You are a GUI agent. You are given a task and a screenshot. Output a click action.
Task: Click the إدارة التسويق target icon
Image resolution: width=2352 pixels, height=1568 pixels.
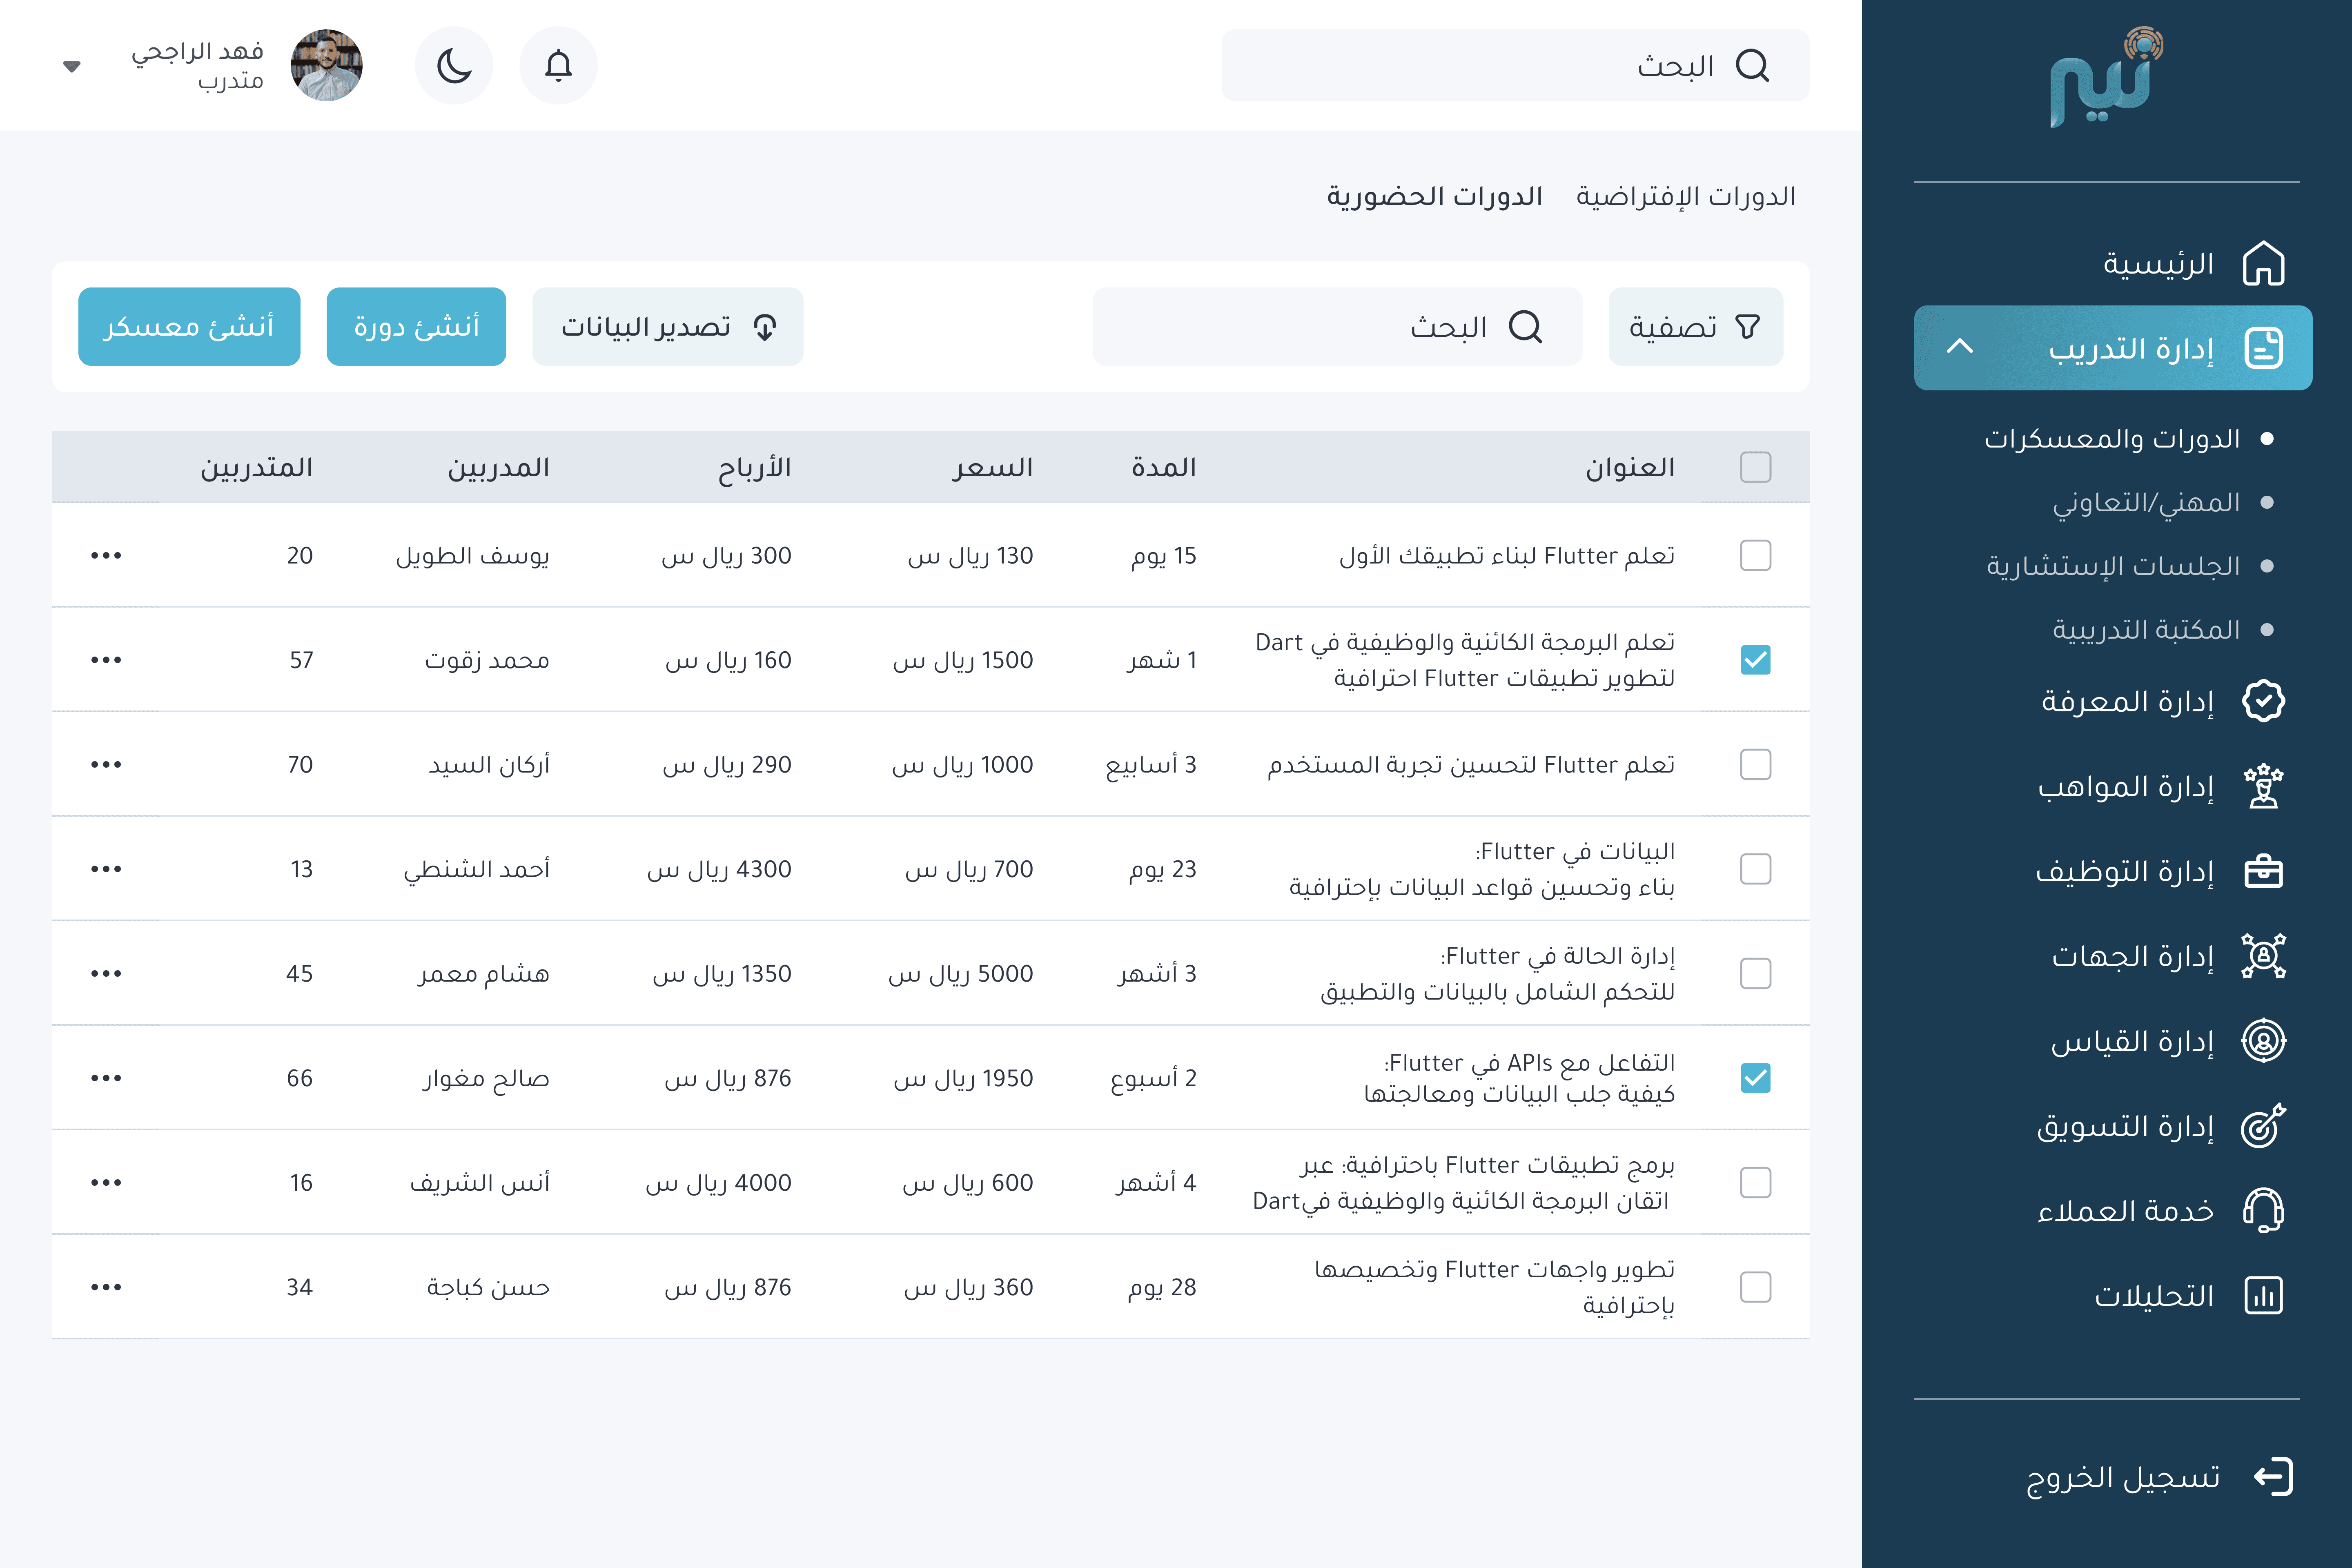tap(2263, 1126)
